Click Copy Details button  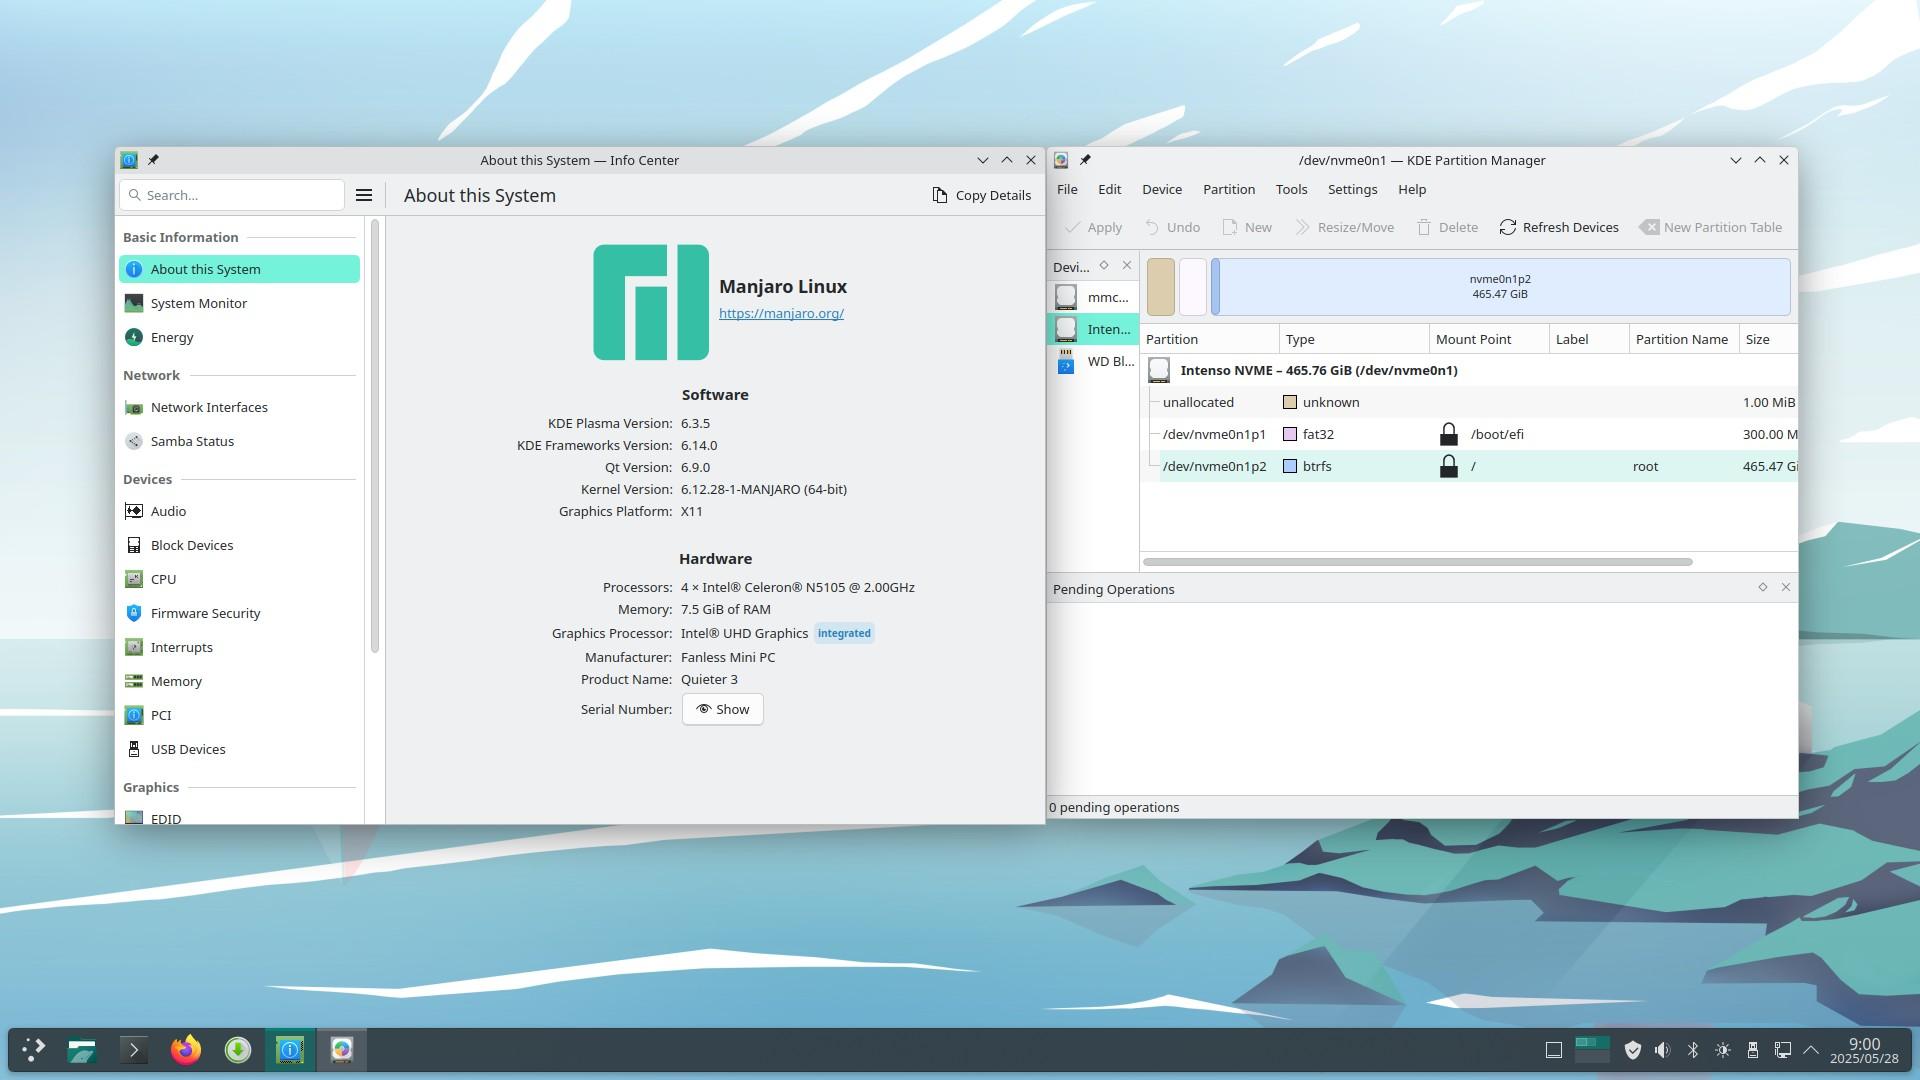pos(981,195)
